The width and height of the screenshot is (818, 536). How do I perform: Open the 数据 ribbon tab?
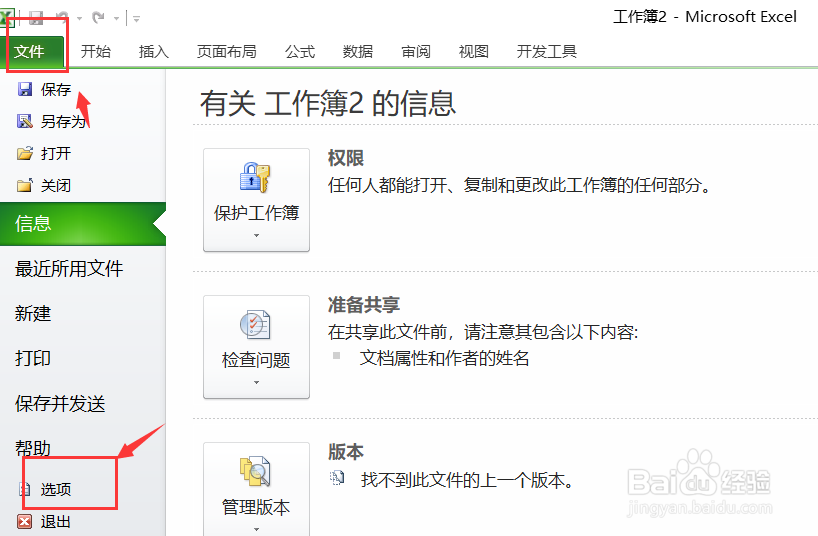[358, 52]
